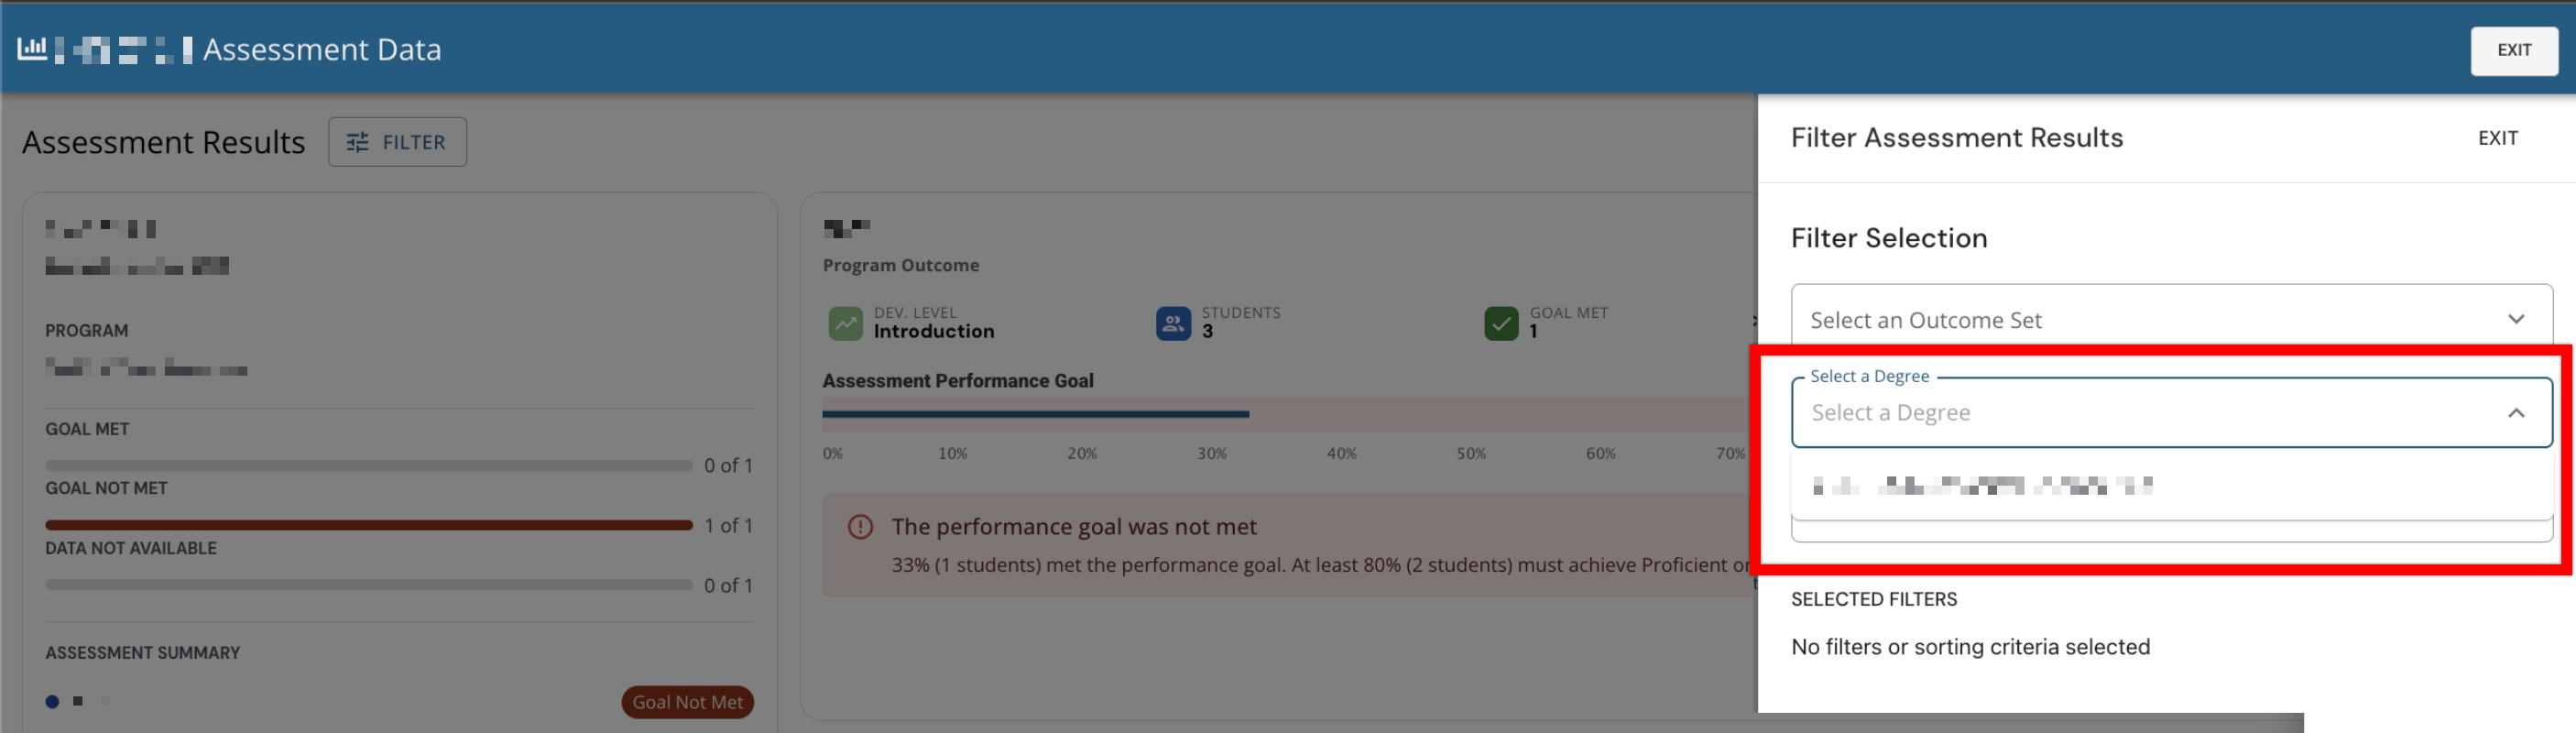Click the EXIT button in the blue header
Viewport: 2576px width, 733px height.
point(2514,50)
